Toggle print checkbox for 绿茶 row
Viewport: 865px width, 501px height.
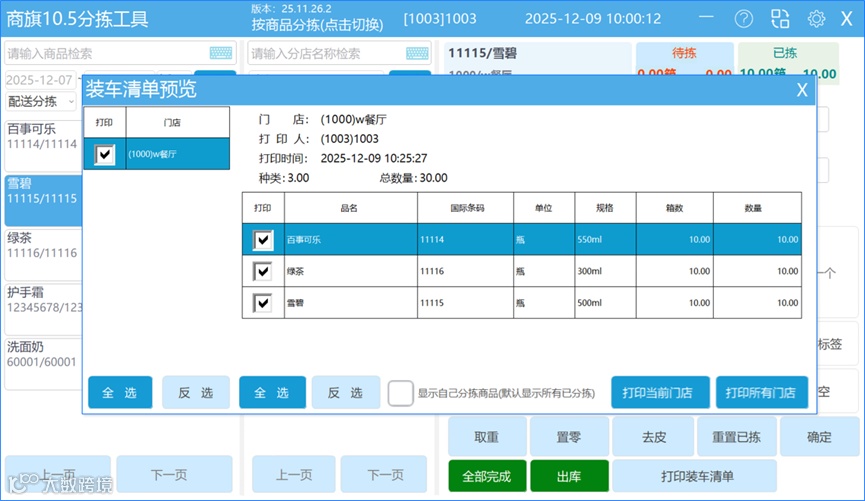(x=263, y=271)
